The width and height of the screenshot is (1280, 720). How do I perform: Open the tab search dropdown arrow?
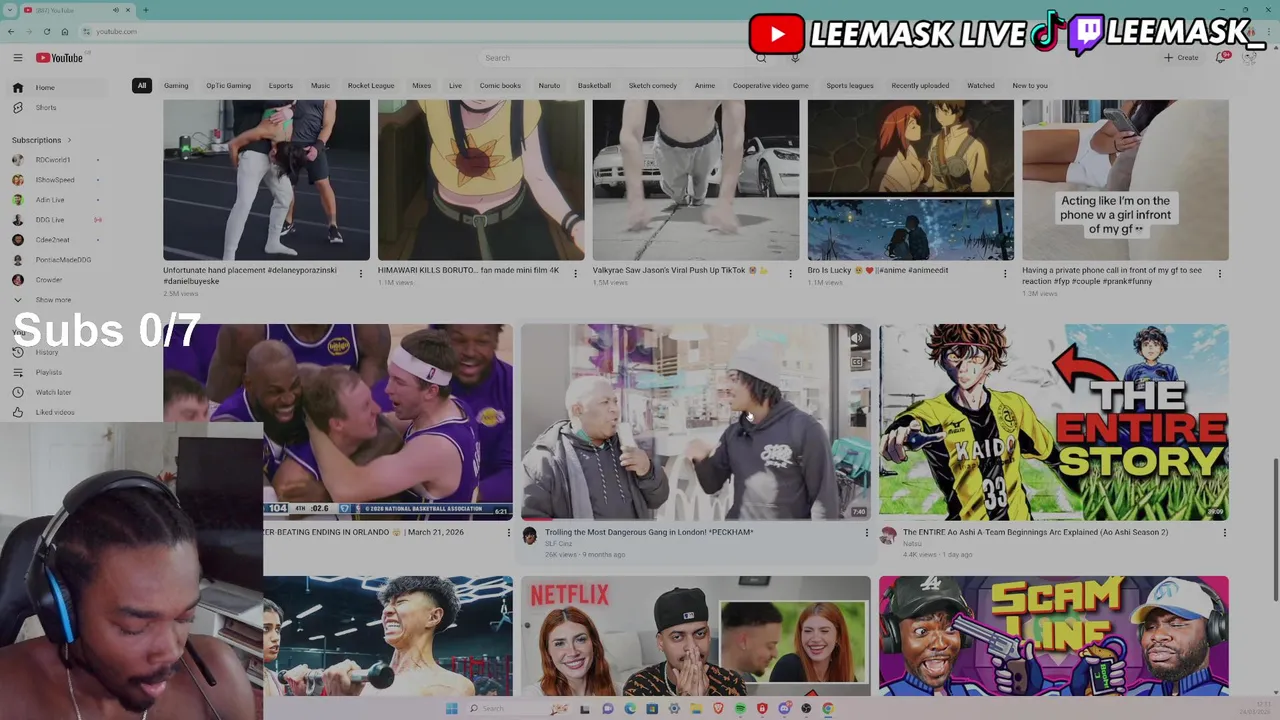point(10,10)
